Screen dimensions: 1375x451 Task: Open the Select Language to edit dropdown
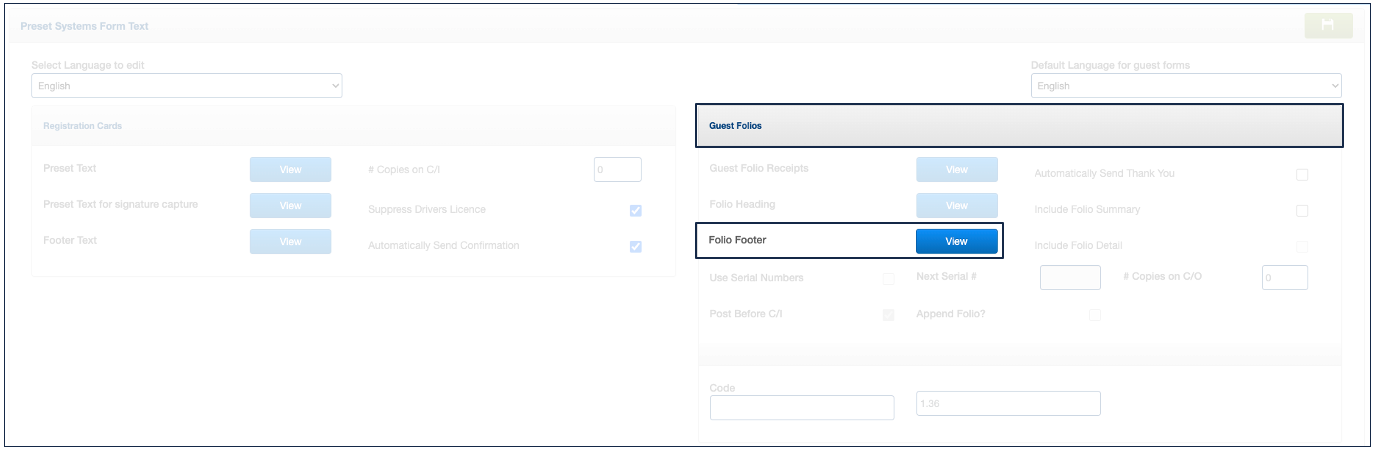187,86
